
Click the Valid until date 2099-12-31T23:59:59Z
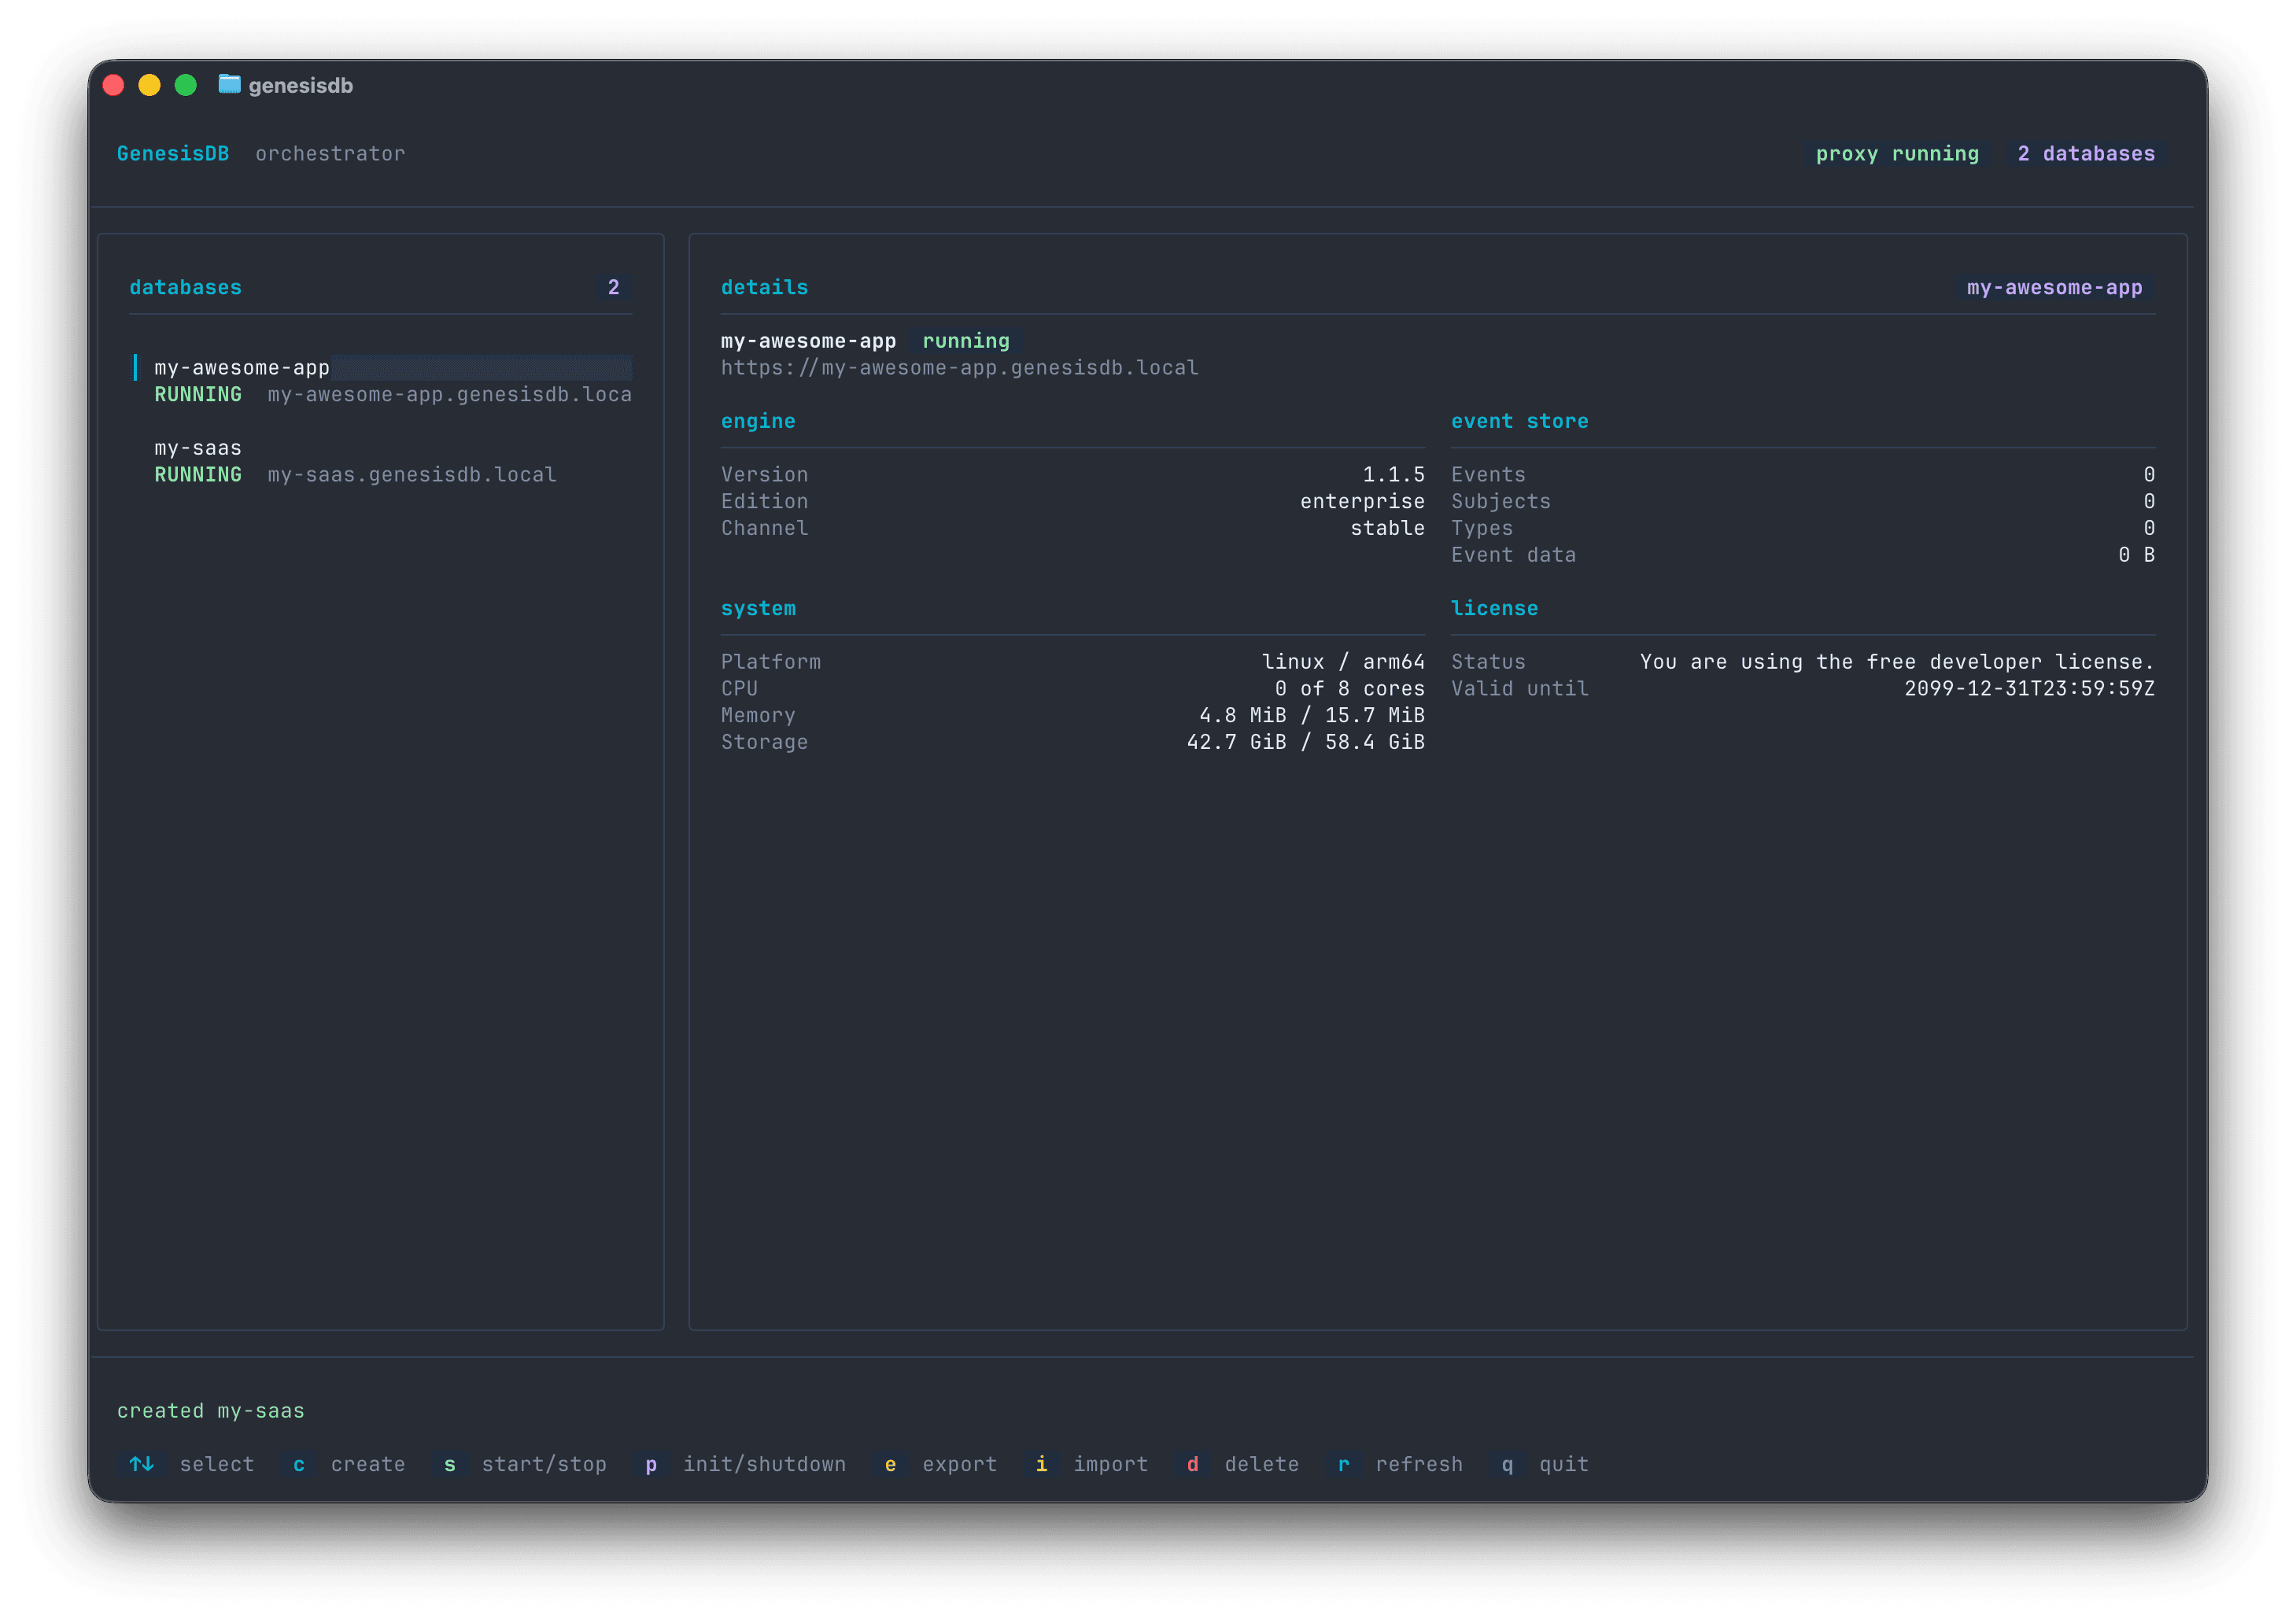[2029, 688]
